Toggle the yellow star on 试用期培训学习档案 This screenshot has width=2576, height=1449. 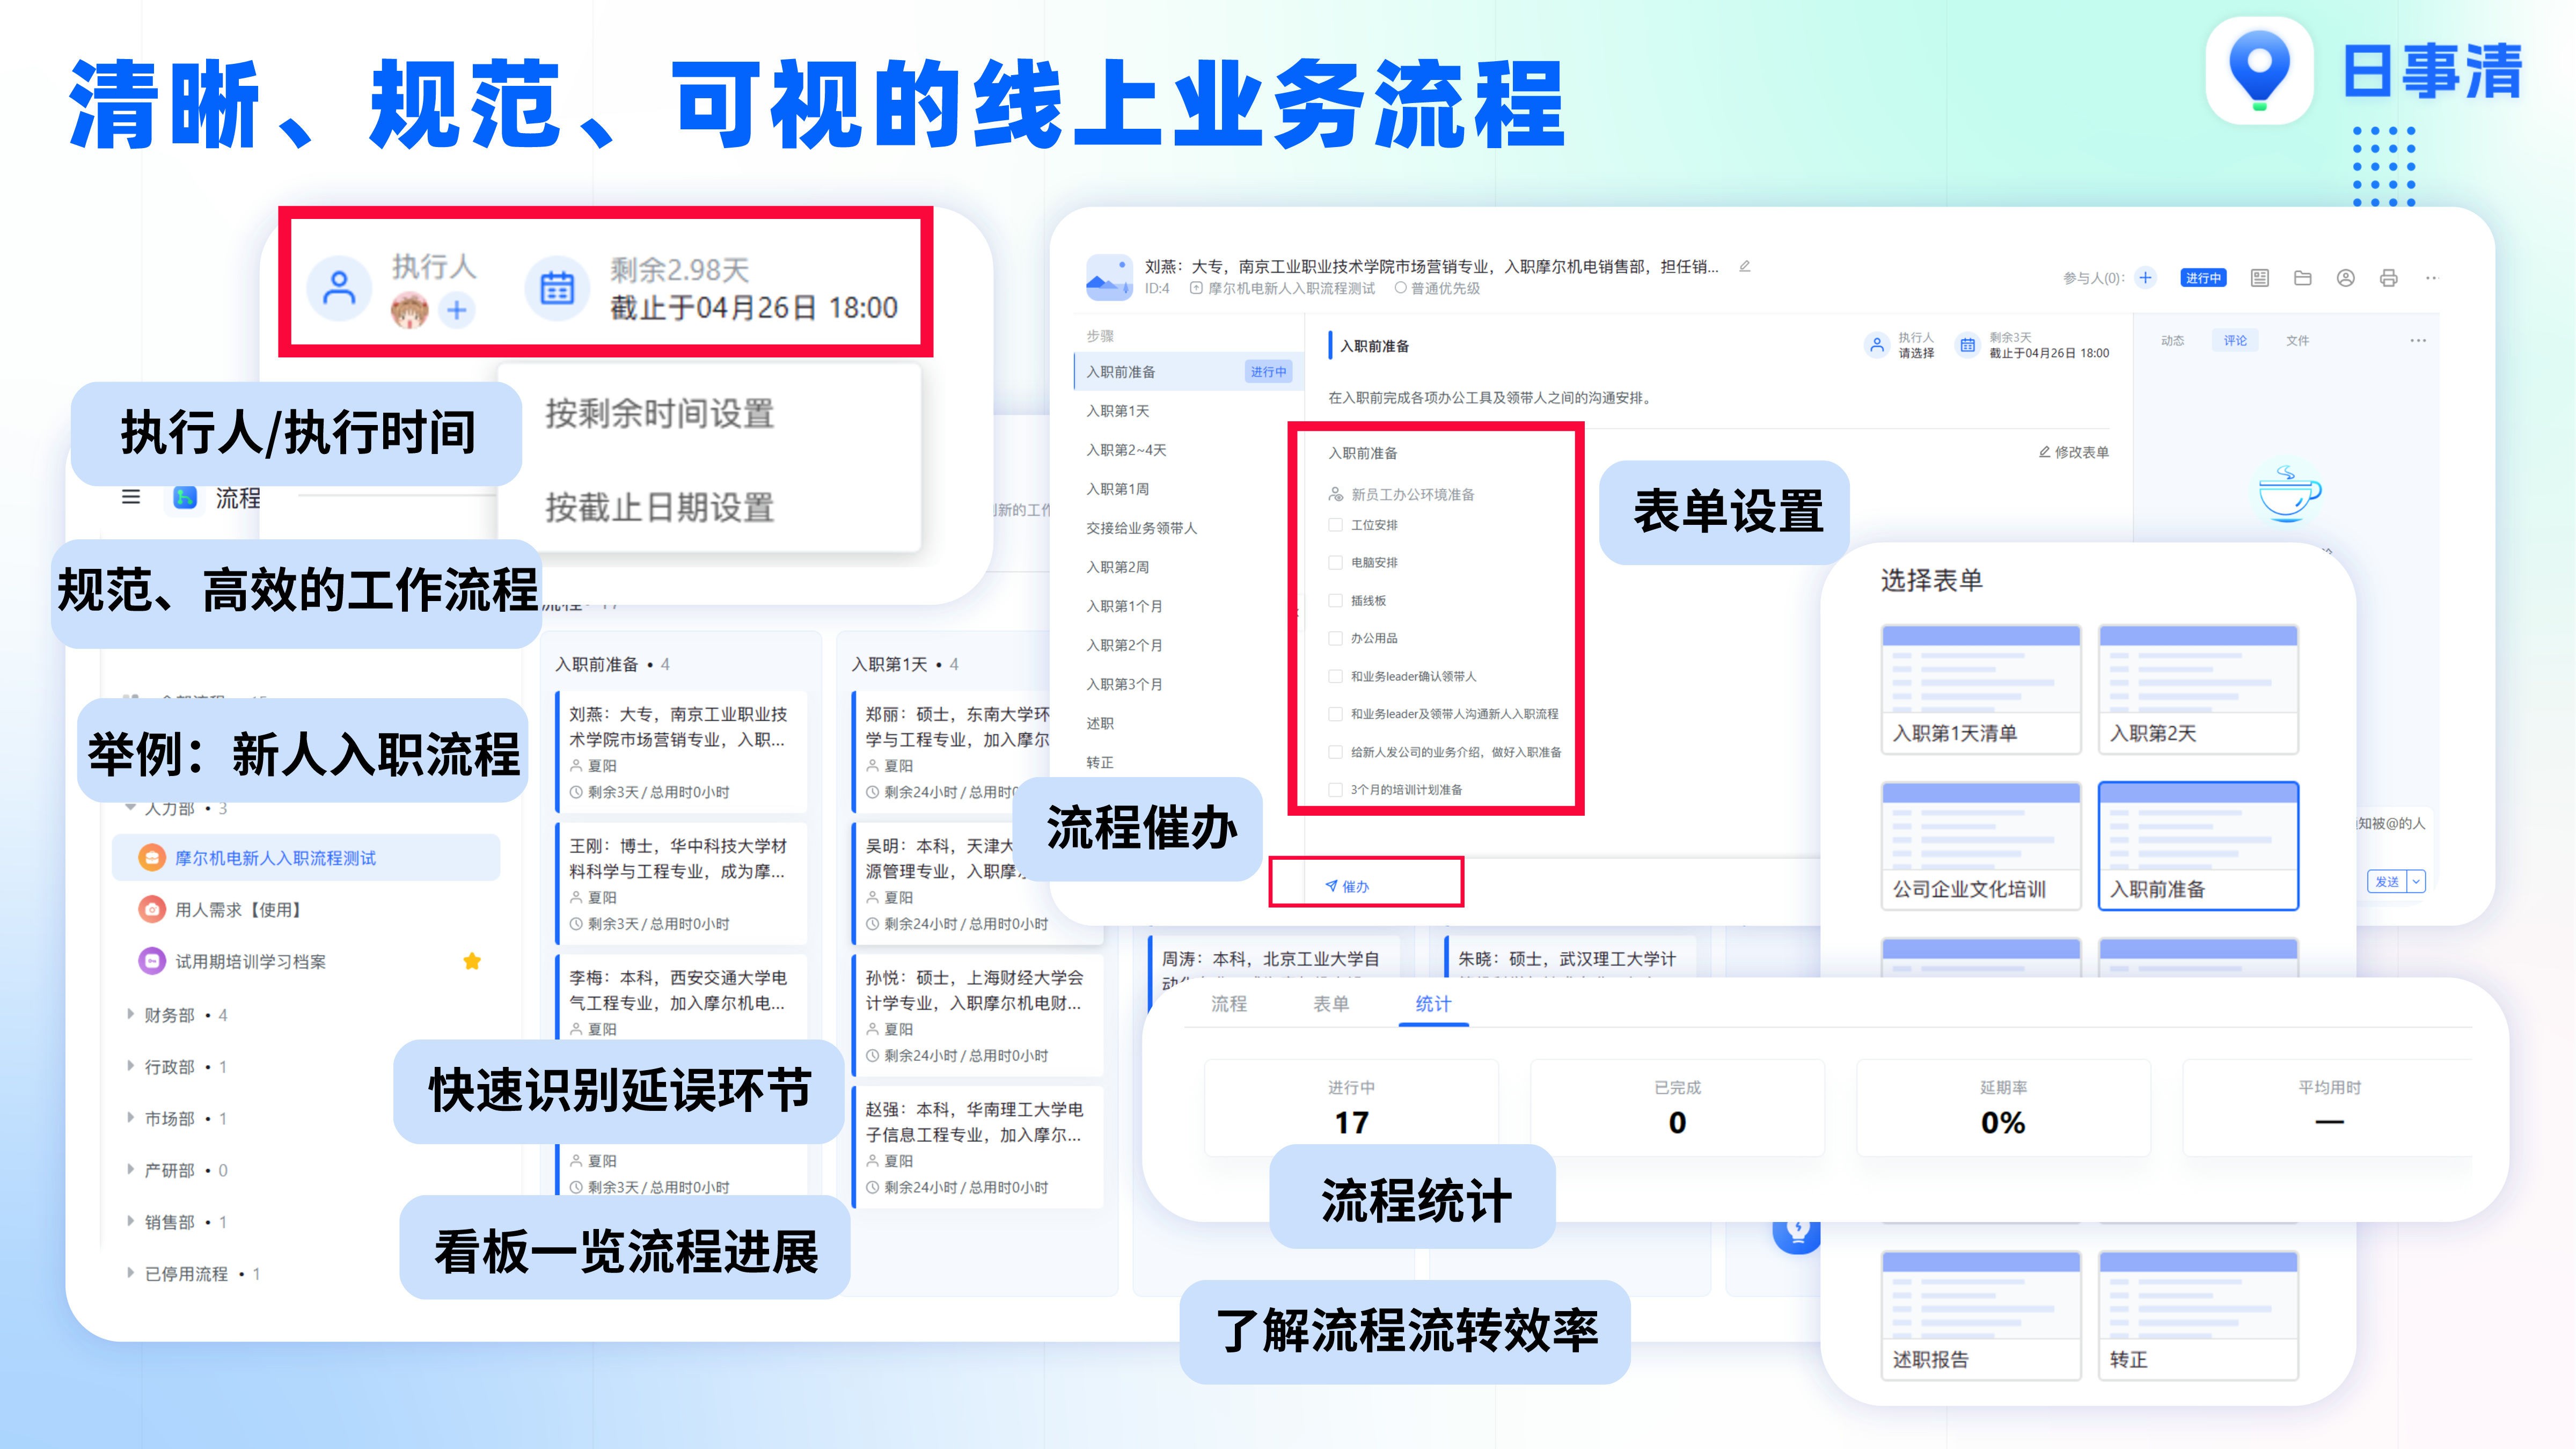[x=472, y=961]
